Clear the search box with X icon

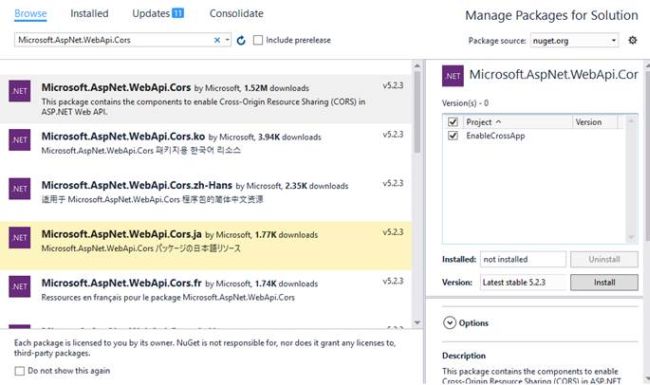(217, 40)
